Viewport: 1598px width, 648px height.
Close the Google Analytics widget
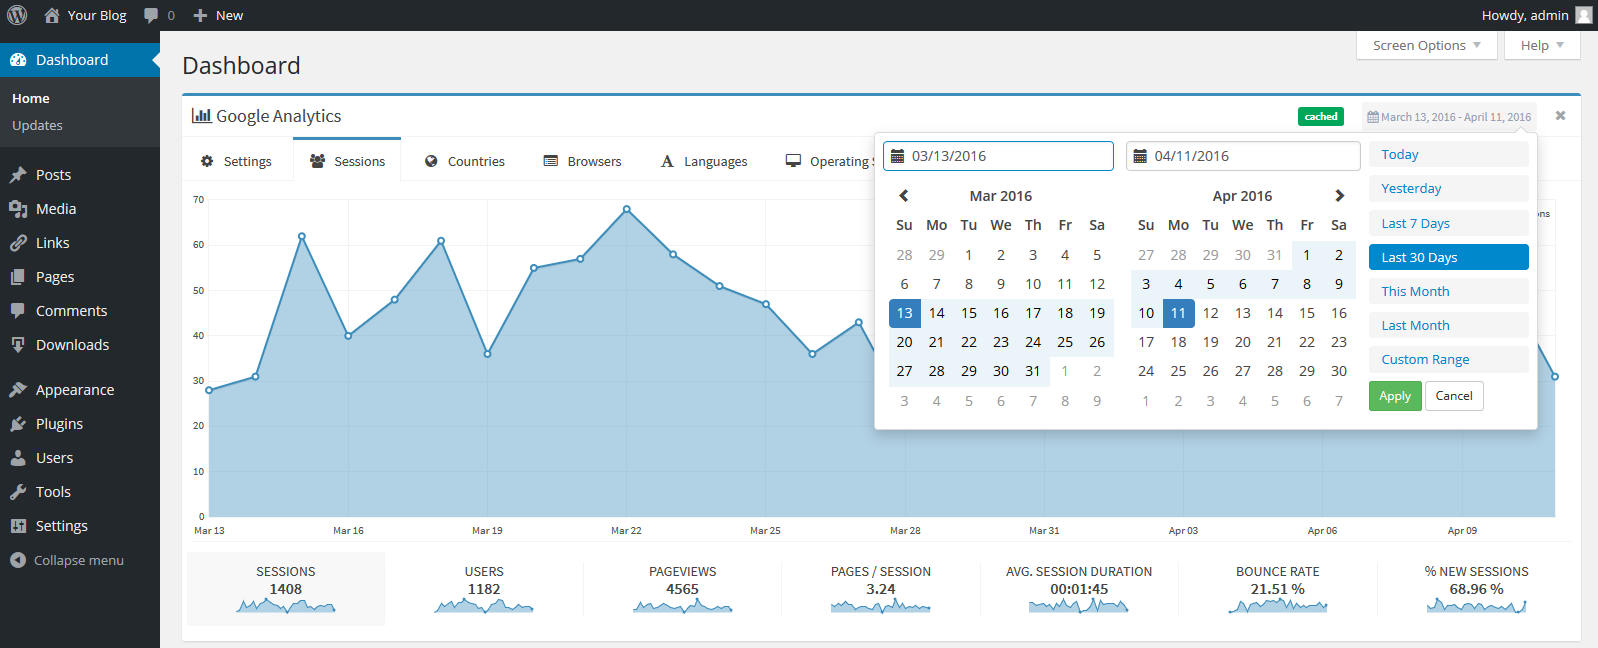tap(1560, 116)
